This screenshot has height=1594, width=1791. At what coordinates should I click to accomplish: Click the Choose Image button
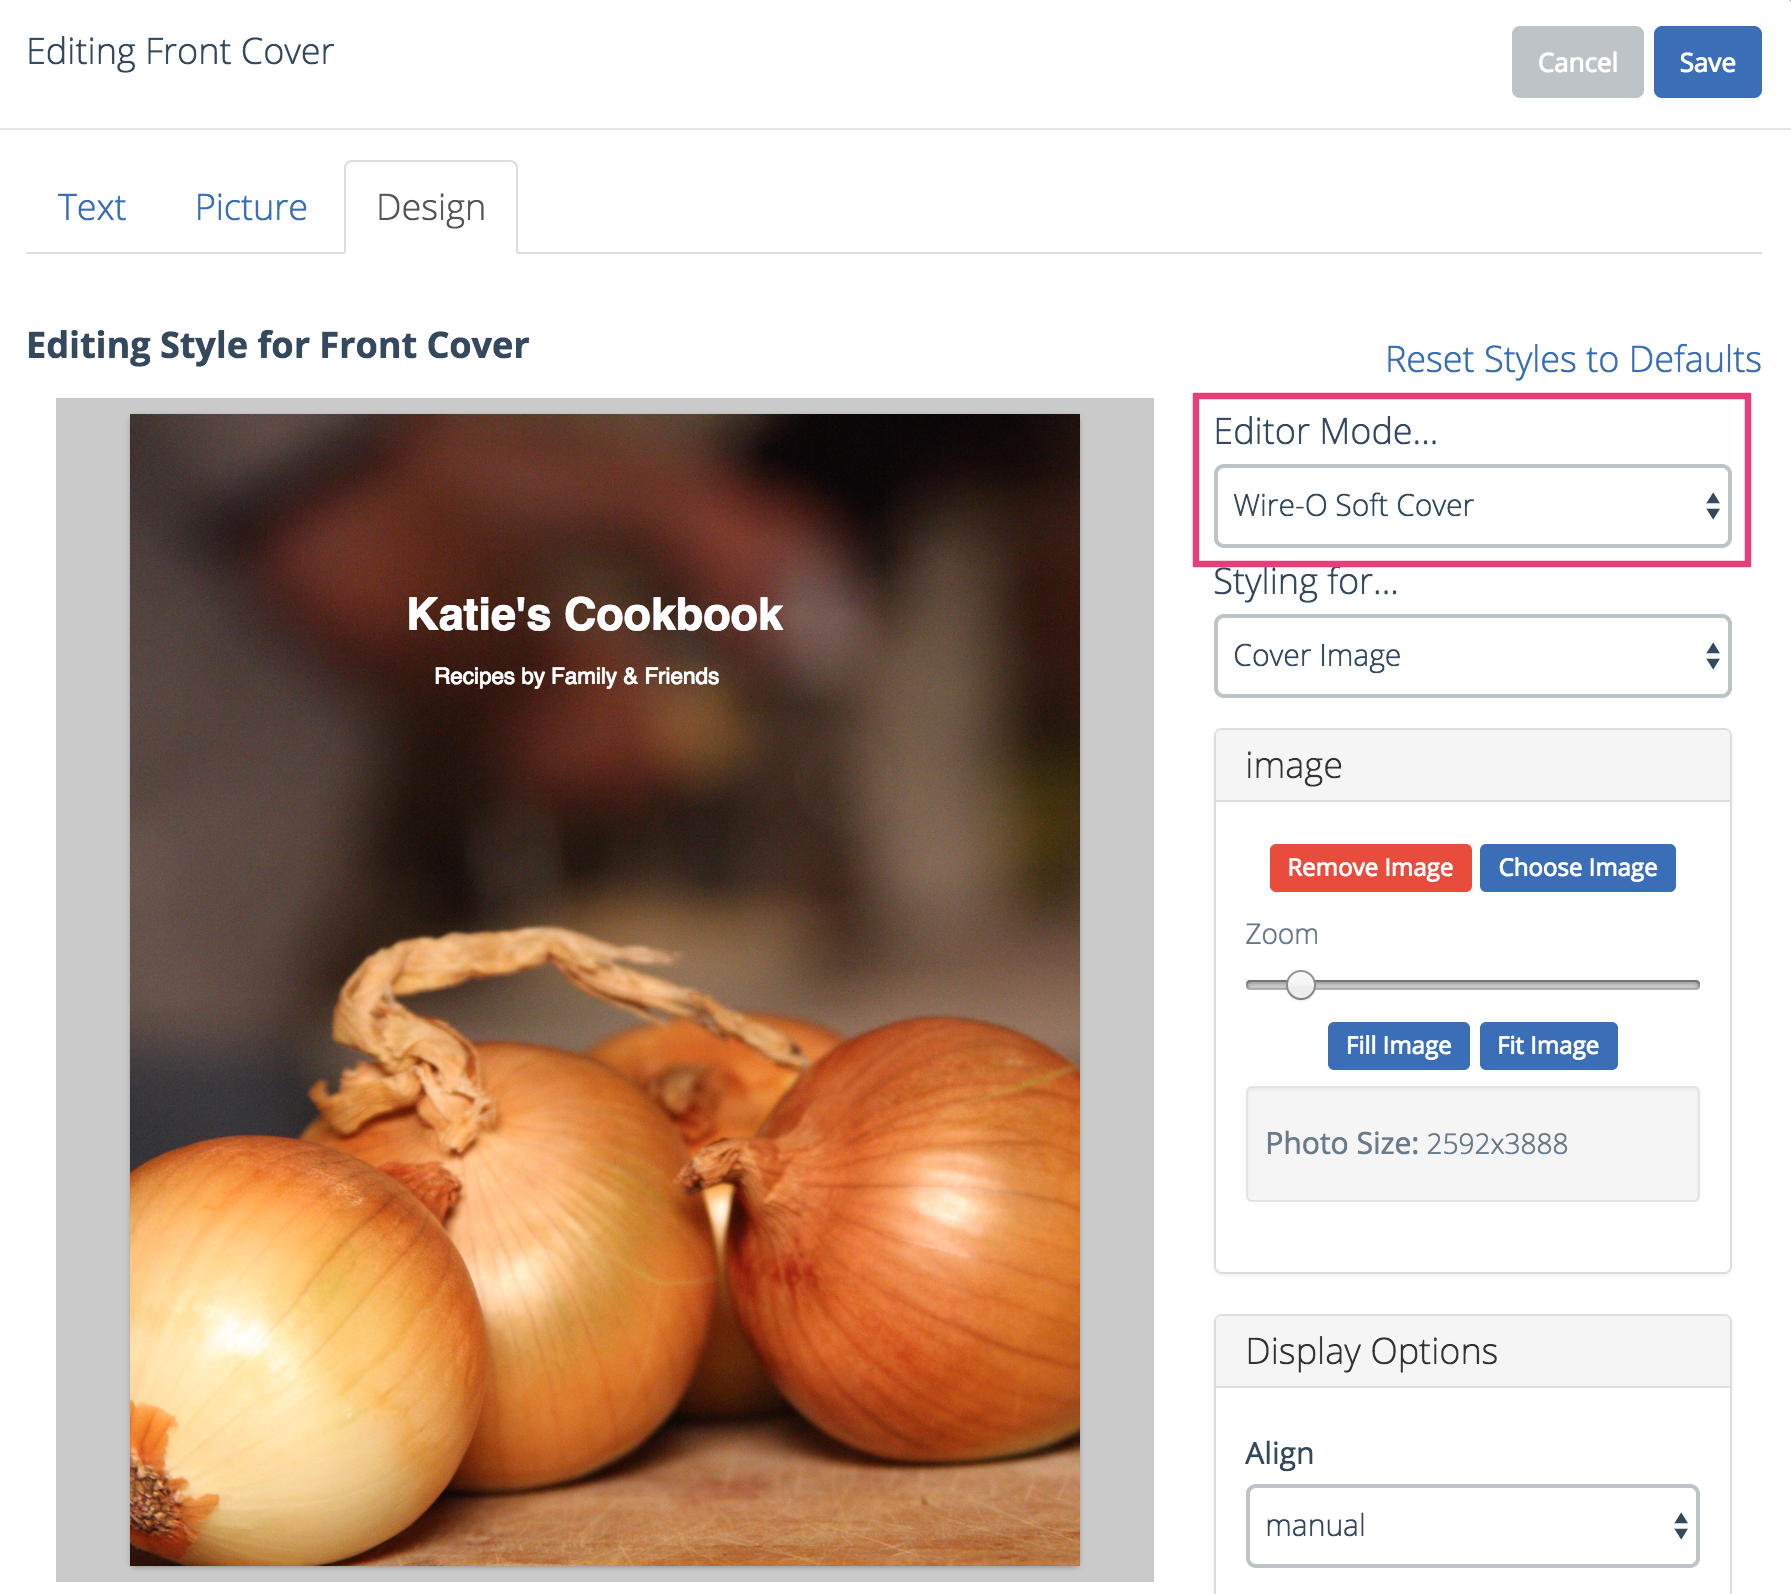tap(1577, 868)
